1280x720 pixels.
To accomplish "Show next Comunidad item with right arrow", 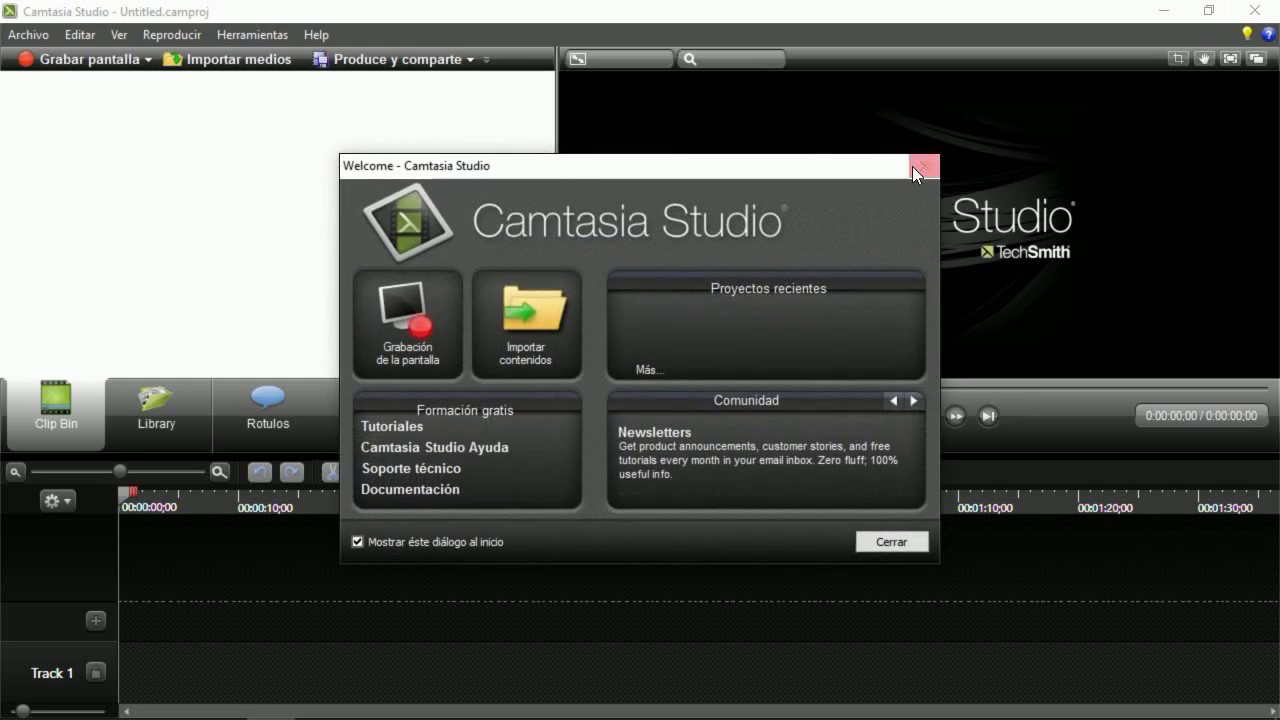I will pyautogui.click(x=913, y=401).
